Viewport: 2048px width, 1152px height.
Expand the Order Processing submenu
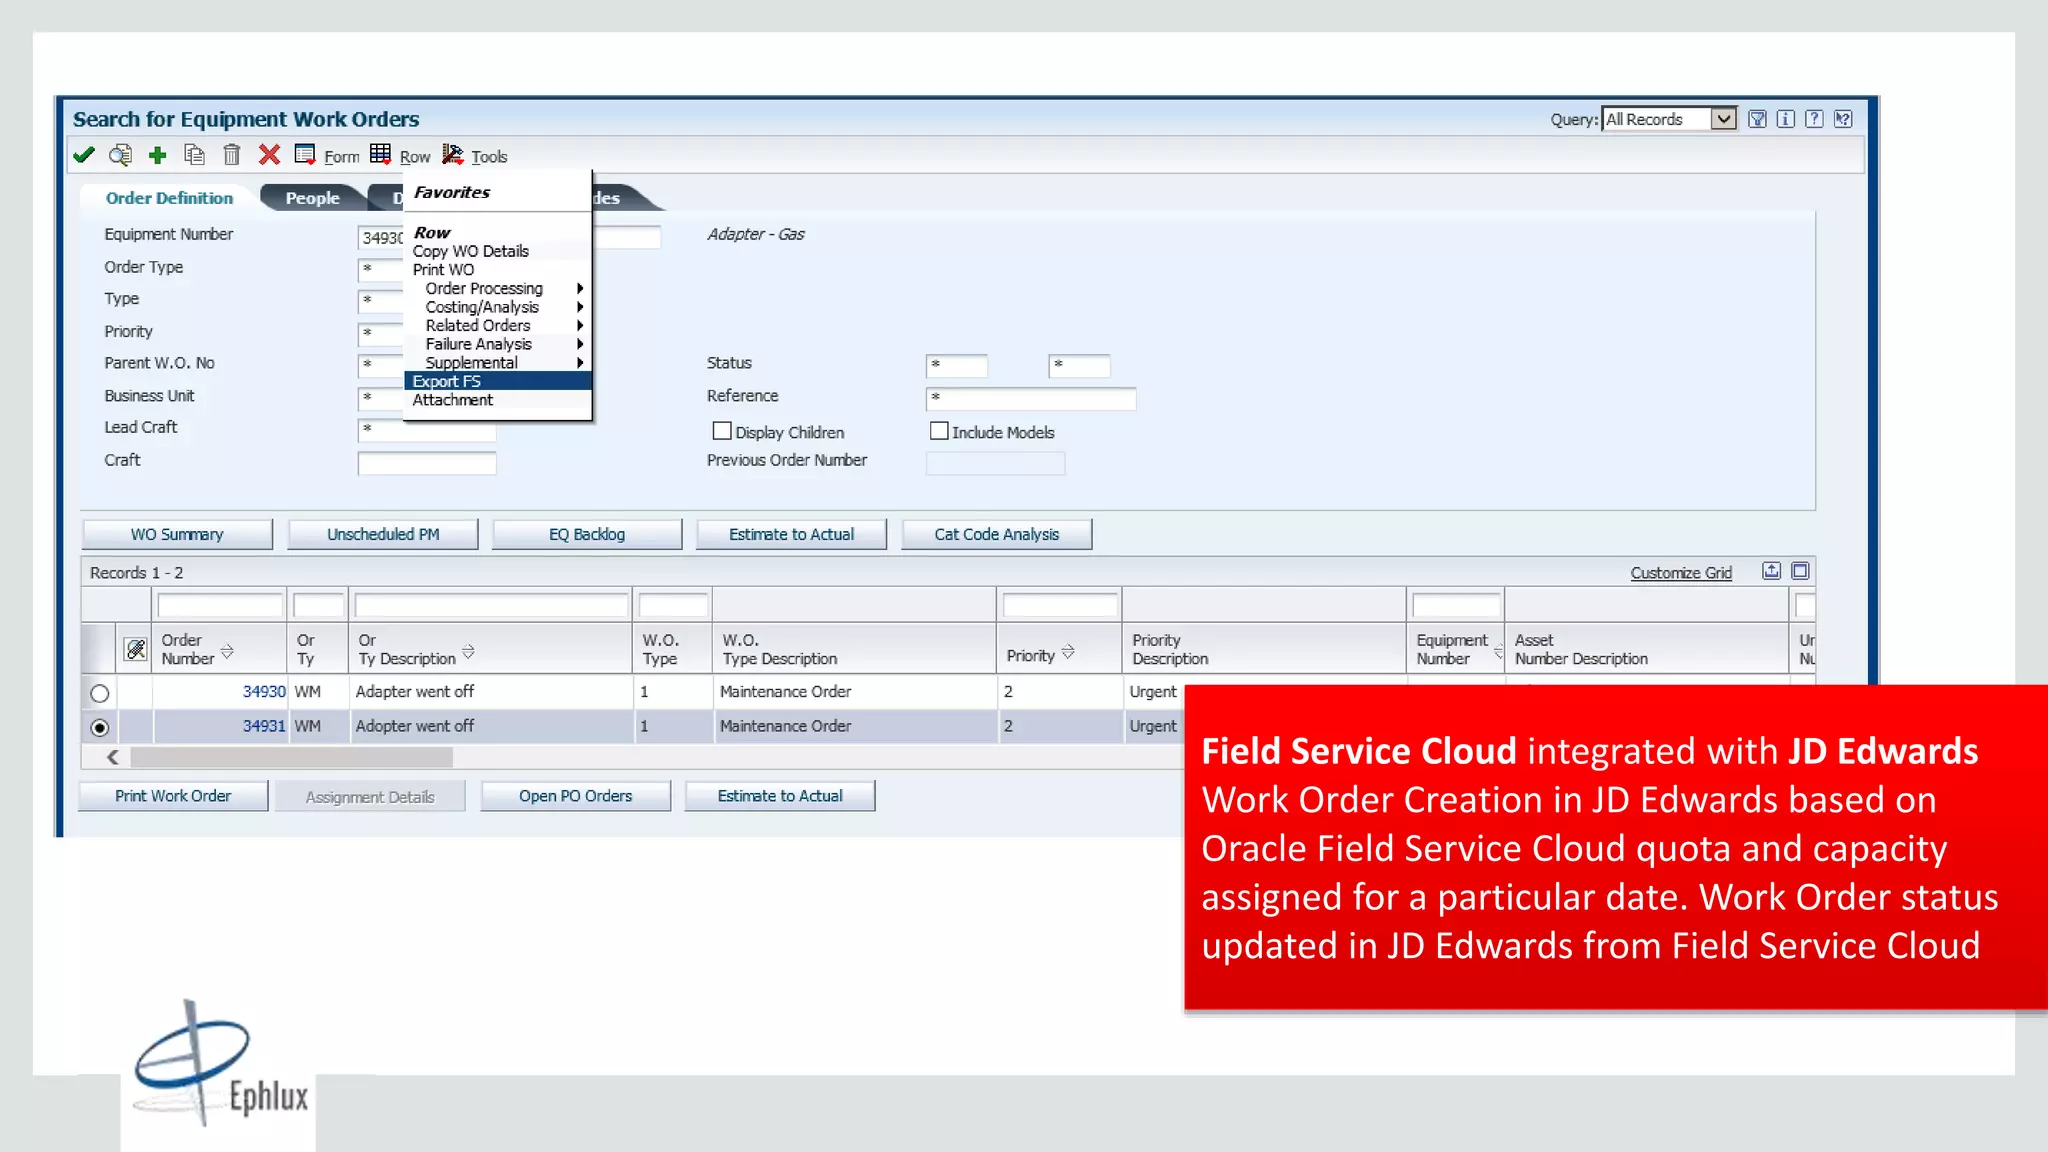click(497, 288)
